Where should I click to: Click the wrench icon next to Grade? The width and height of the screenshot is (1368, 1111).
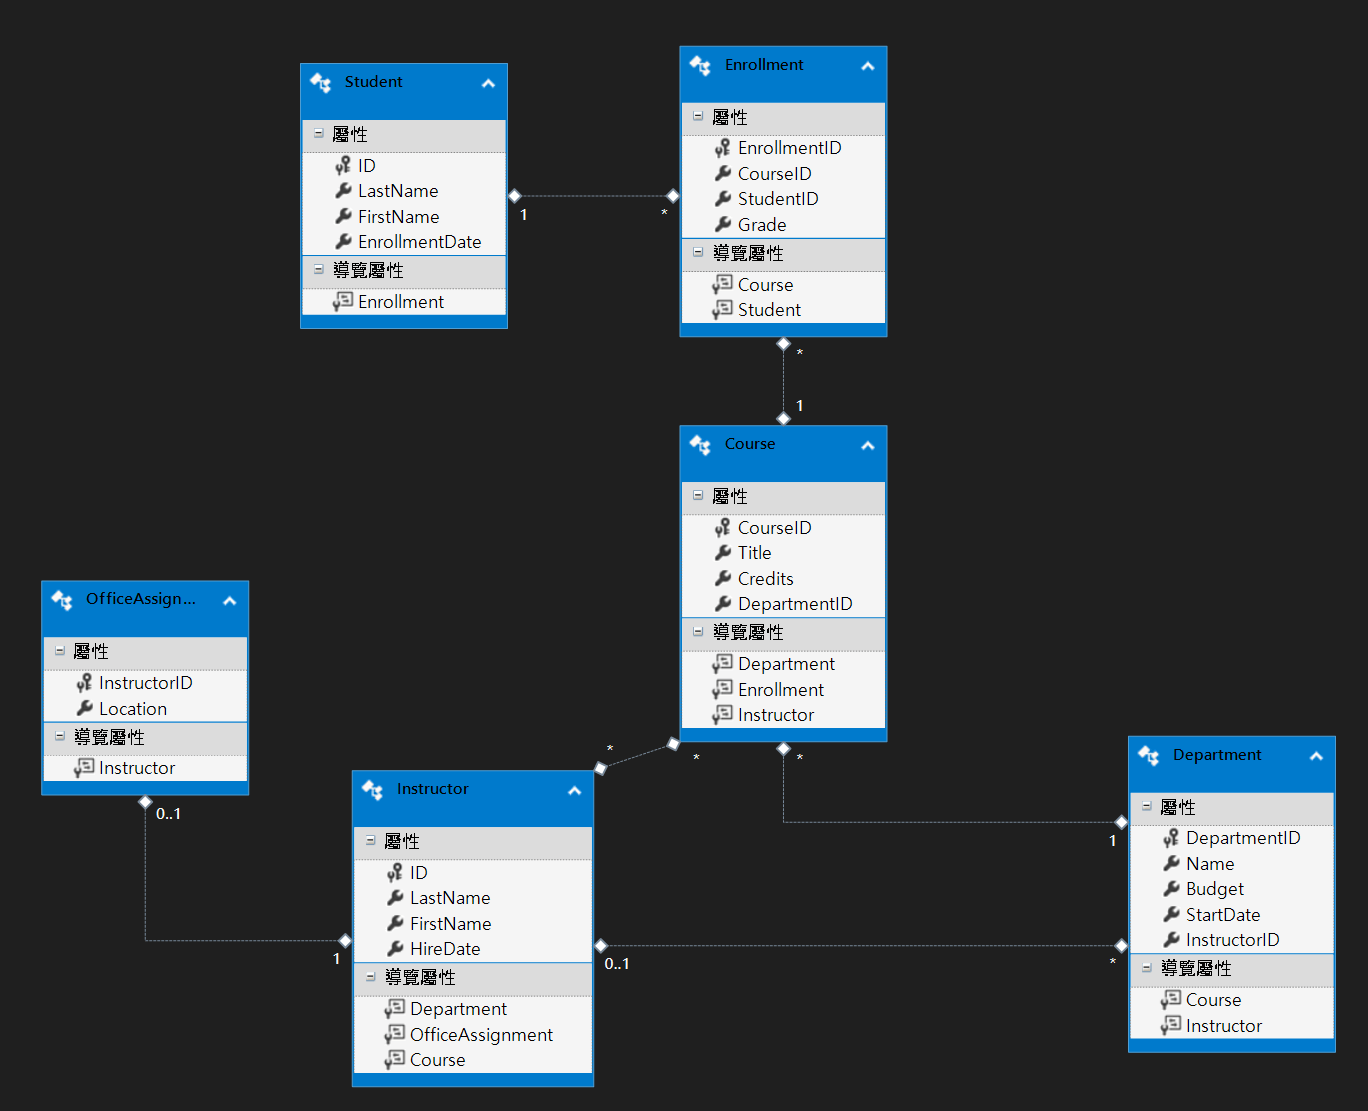[723, 225]
